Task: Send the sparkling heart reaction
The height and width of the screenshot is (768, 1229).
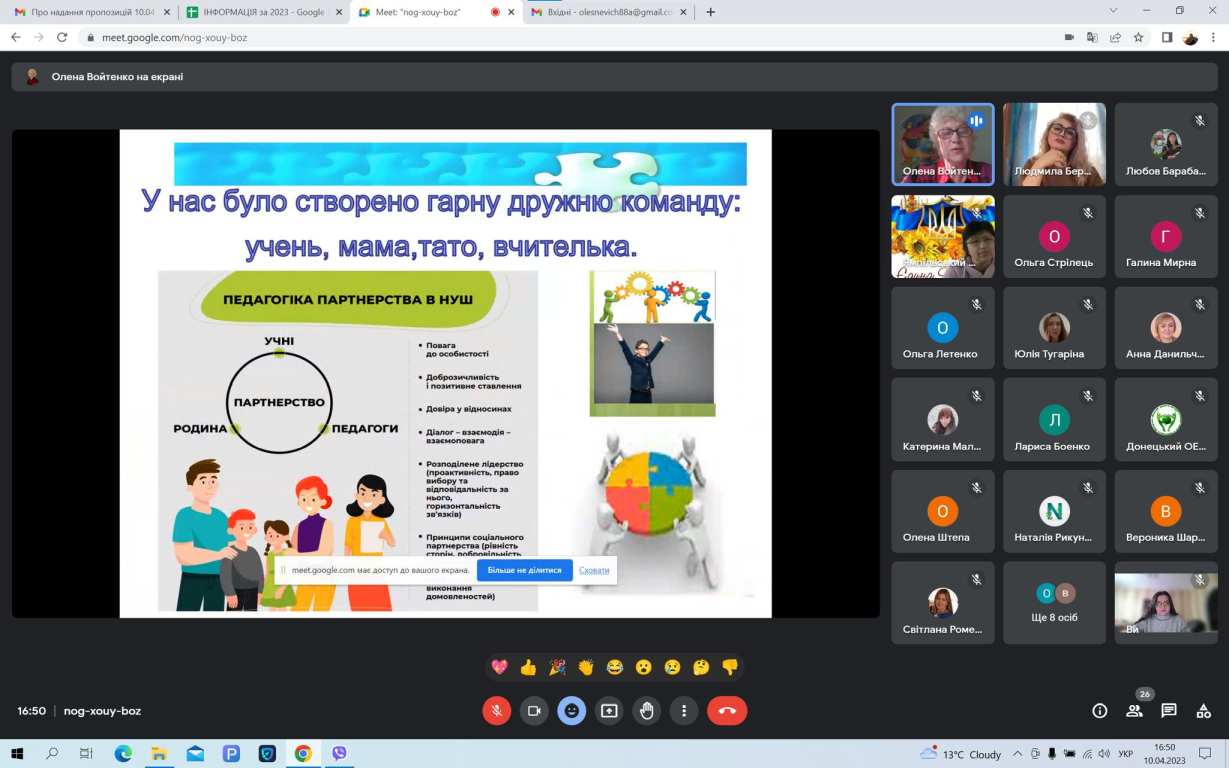Action: click(x=500, y=667)
